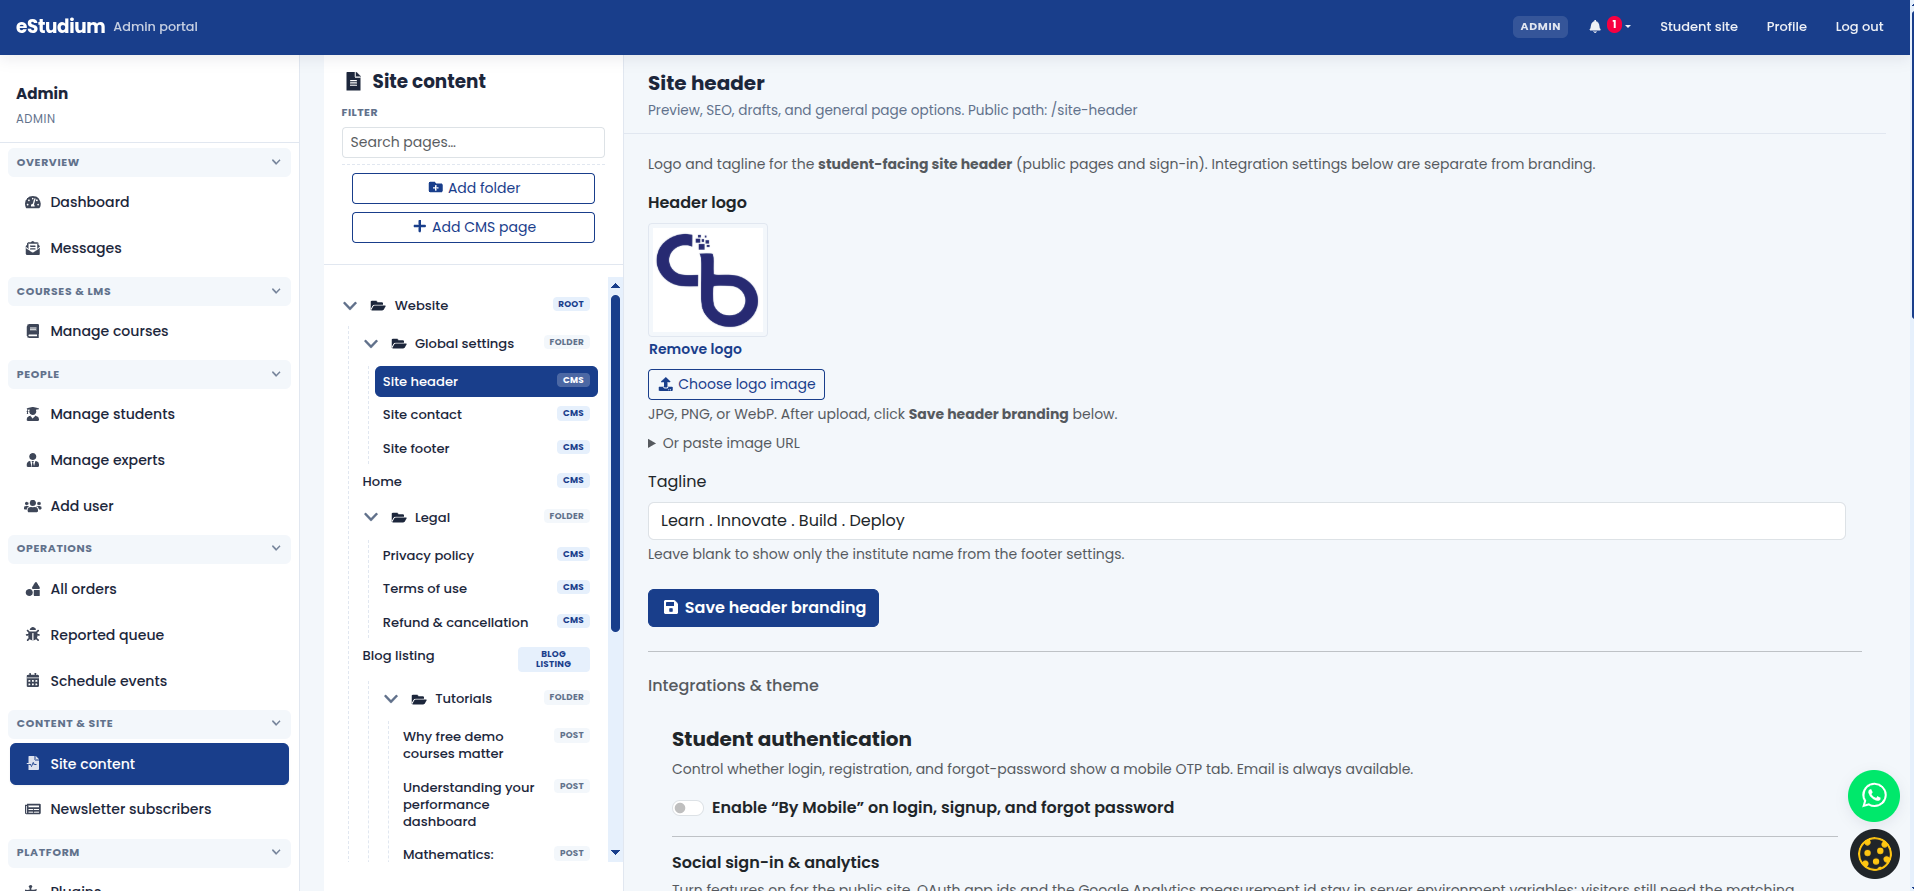
Task: Click the Newsletter subscribers icon
Action: (x=32, y=809)
